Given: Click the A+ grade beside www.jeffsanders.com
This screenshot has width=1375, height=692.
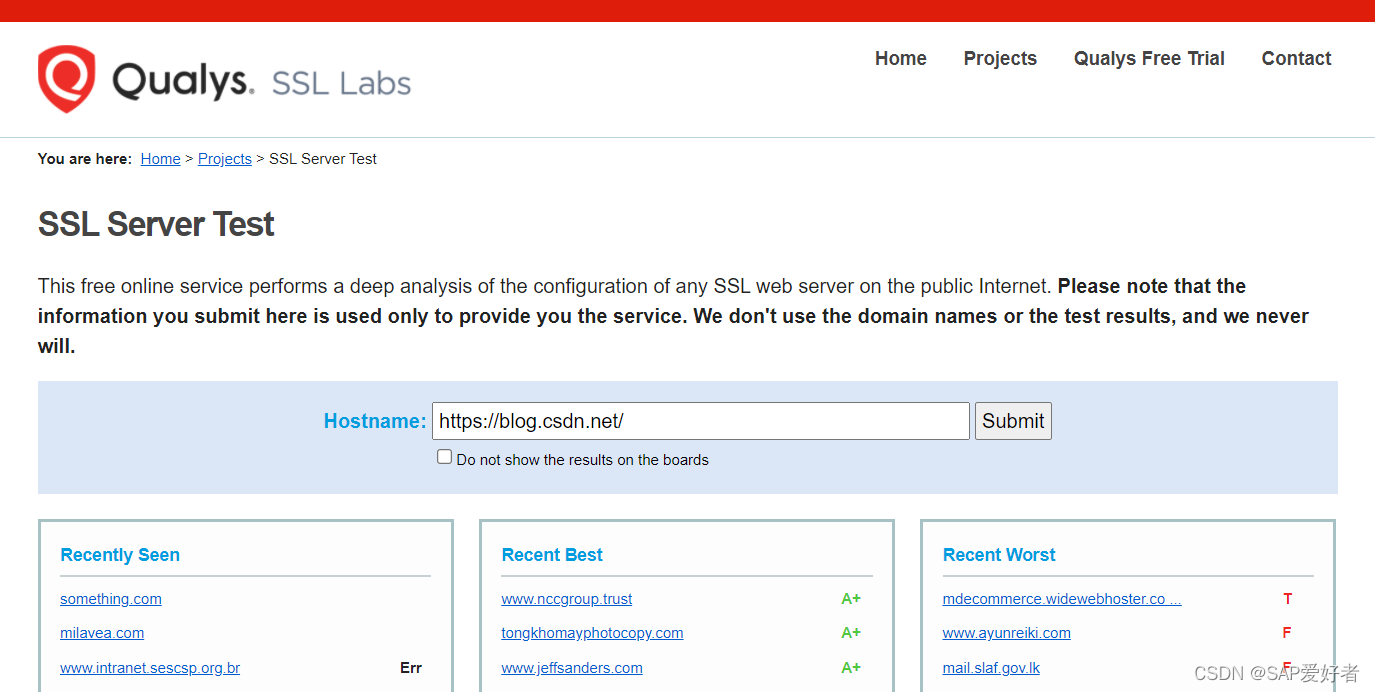Looking at the screenshot, I should click(x=851, y=668).
